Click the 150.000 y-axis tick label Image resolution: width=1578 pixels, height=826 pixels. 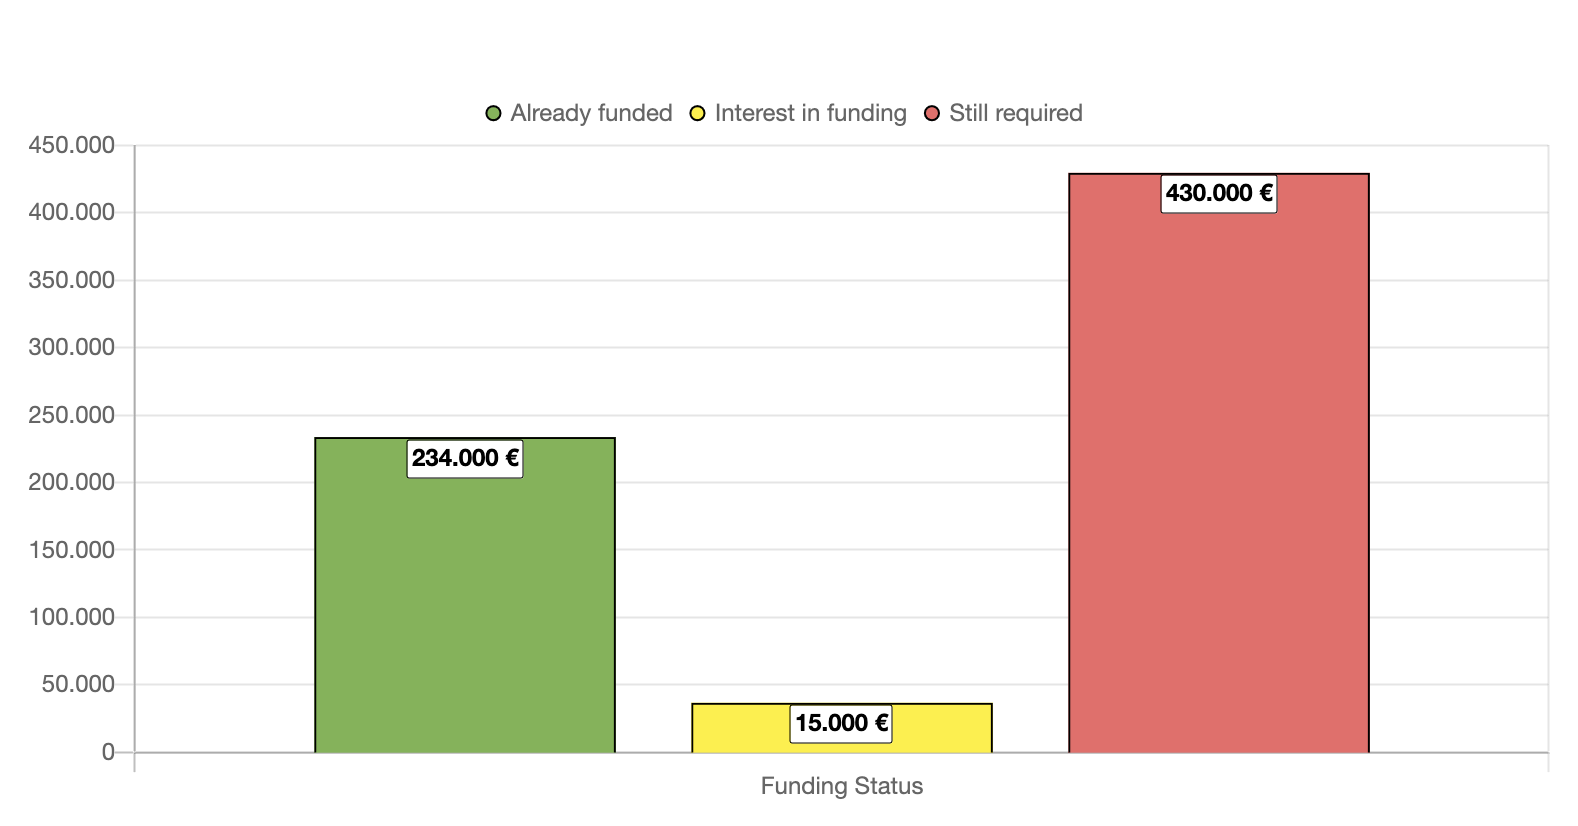[x=72, y=550]
